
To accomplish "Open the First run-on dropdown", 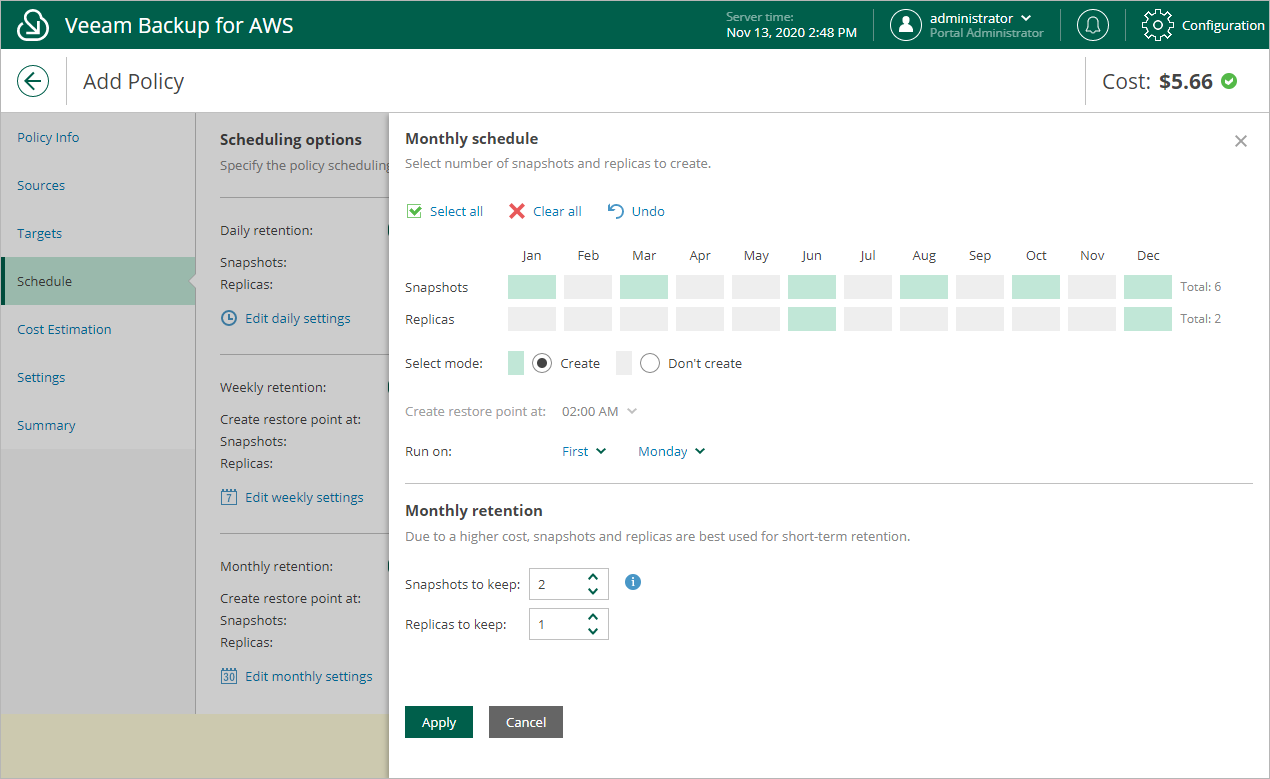I will click(584, 451).
